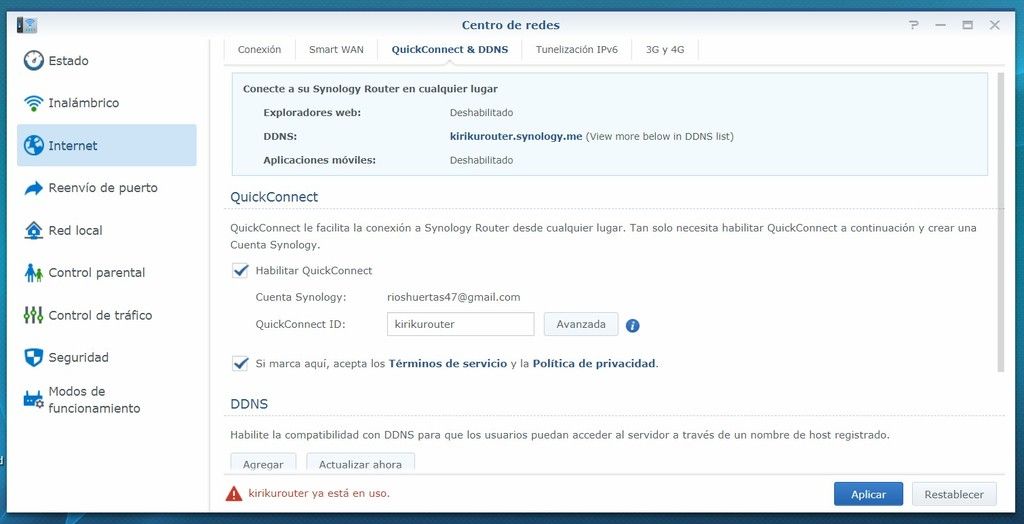Screen dimensions: 1024x524
Task: Click the Aplicar button
Action: coord(869,495)
